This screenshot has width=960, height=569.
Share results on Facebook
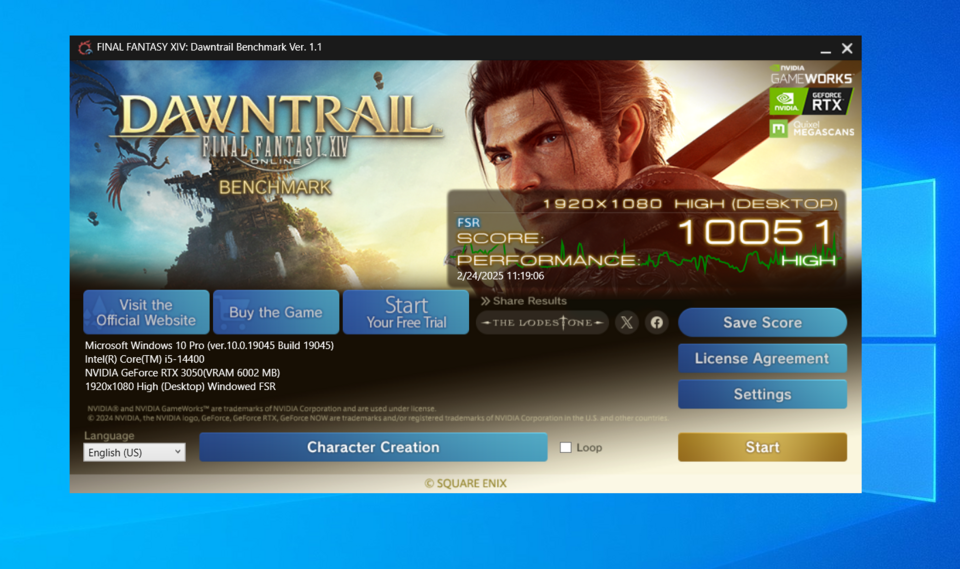tap(656, 323)
